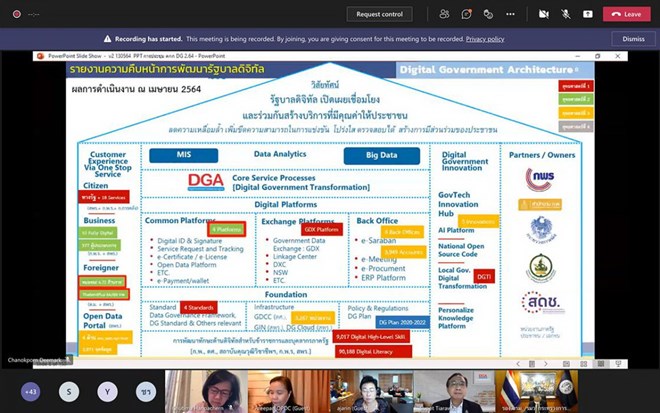Click the red DGTI label
The height and width of the screenshot is (413, 660).
484,277
